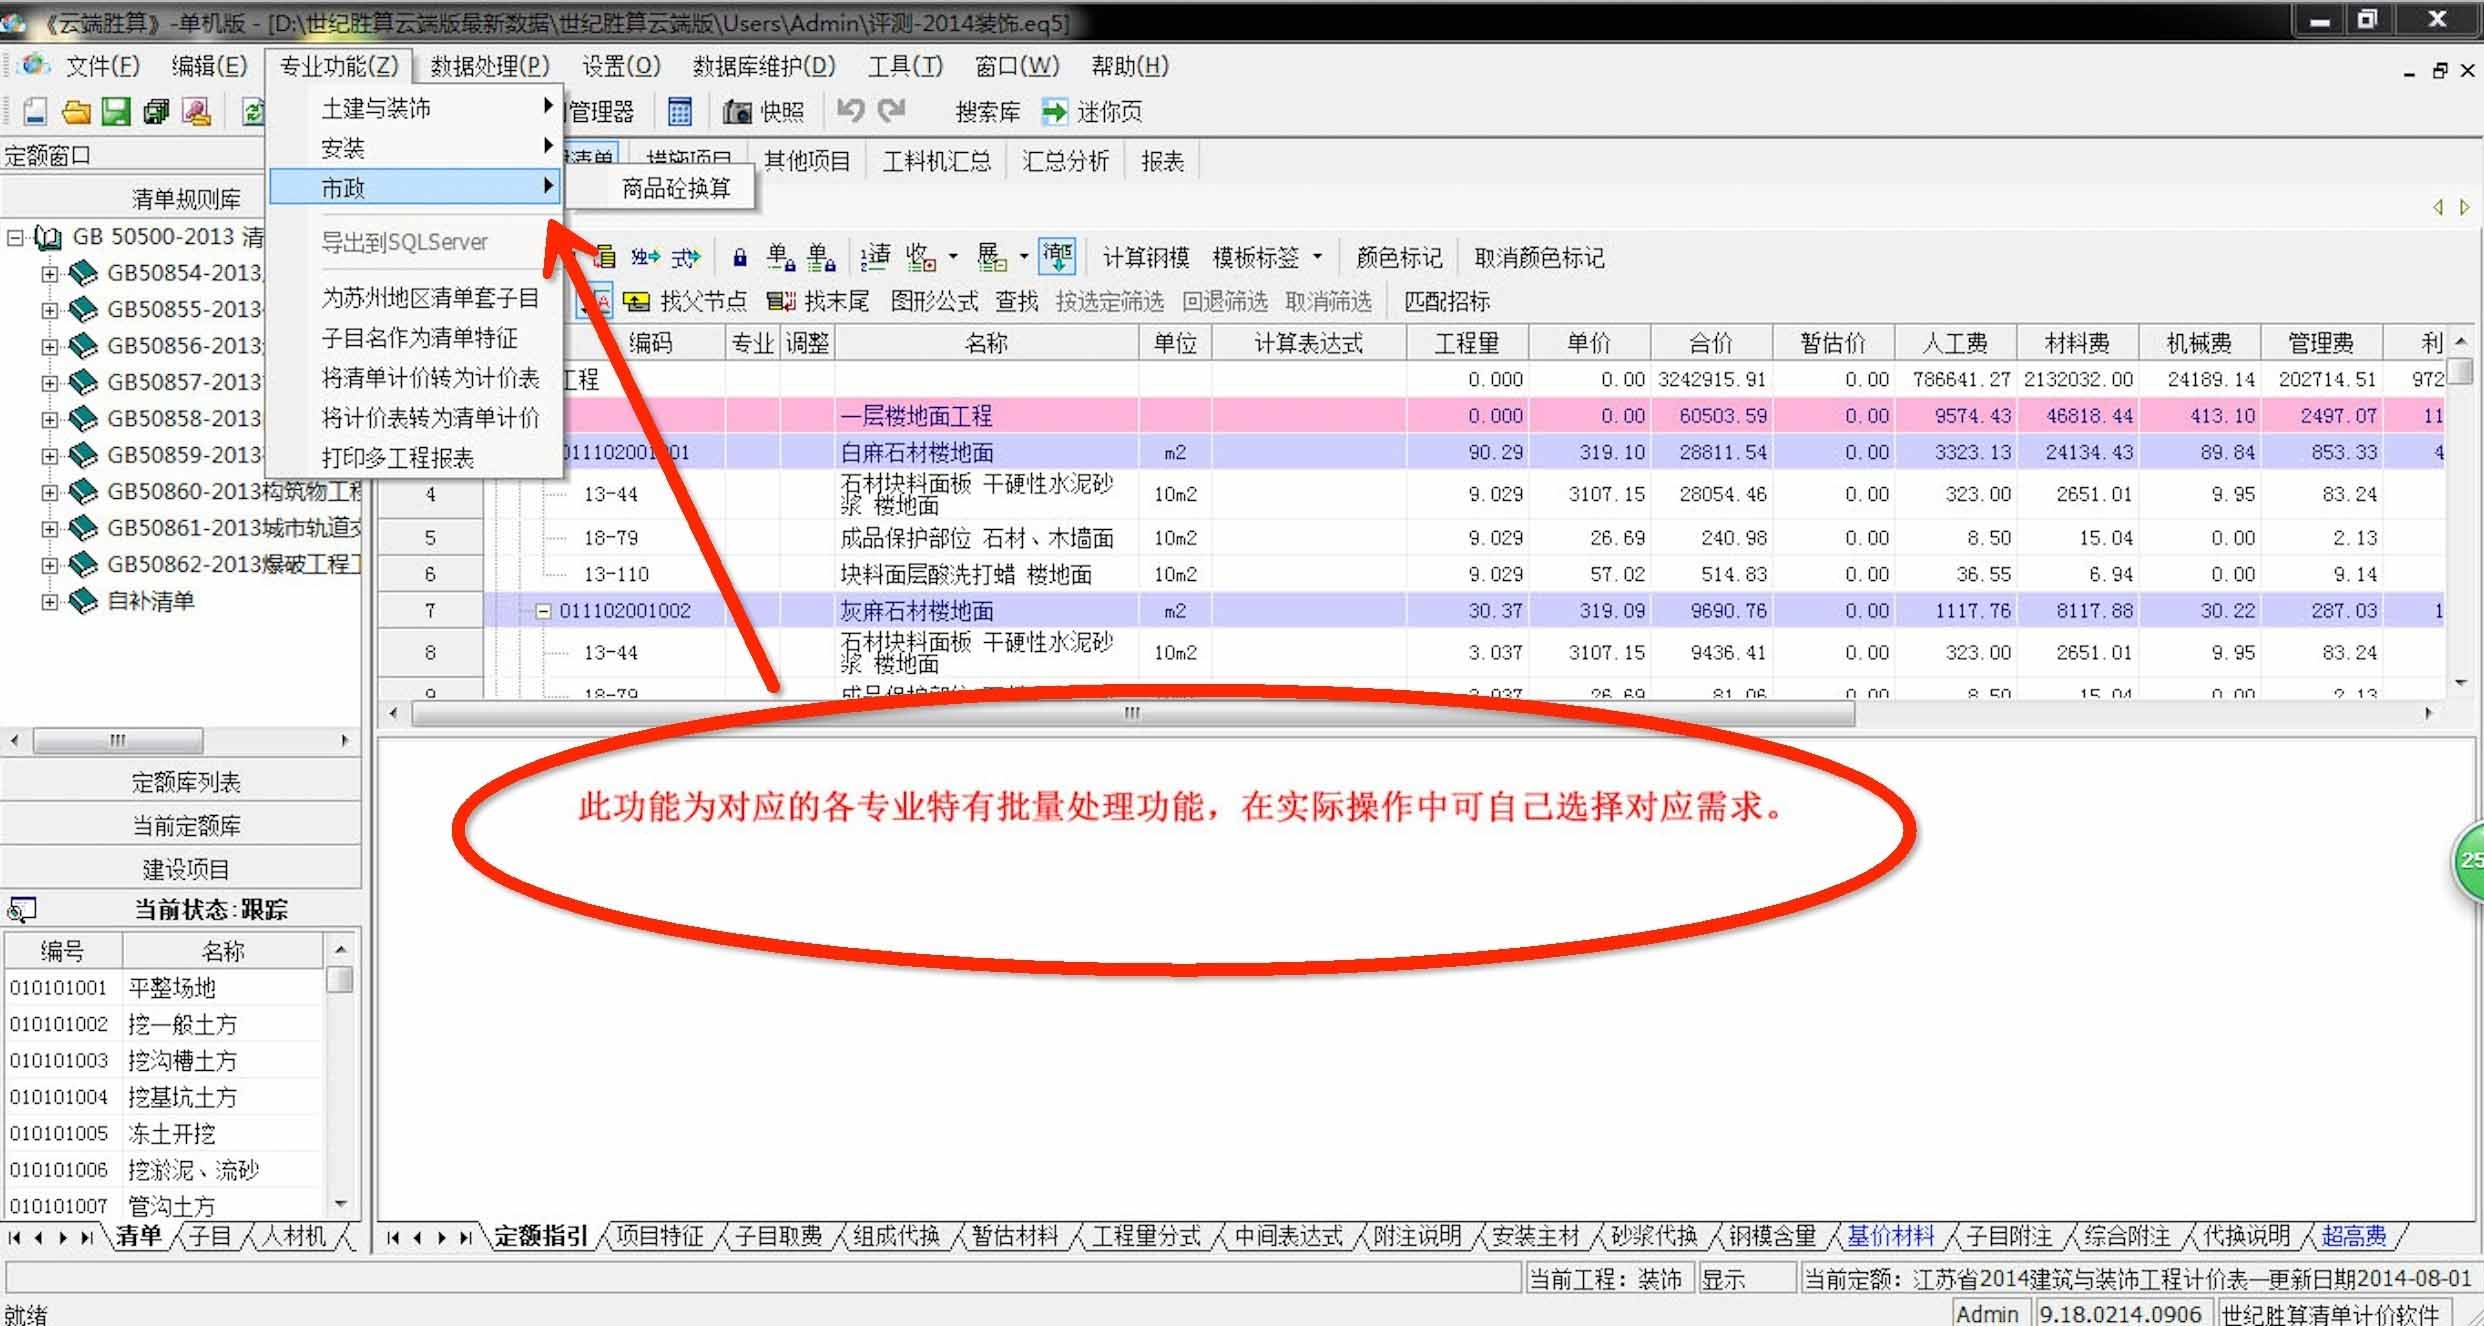Click the Save All stacked disks icon
This screenshot has width=2484, height=1326.
pyautogui.click(x=156, y=111)
